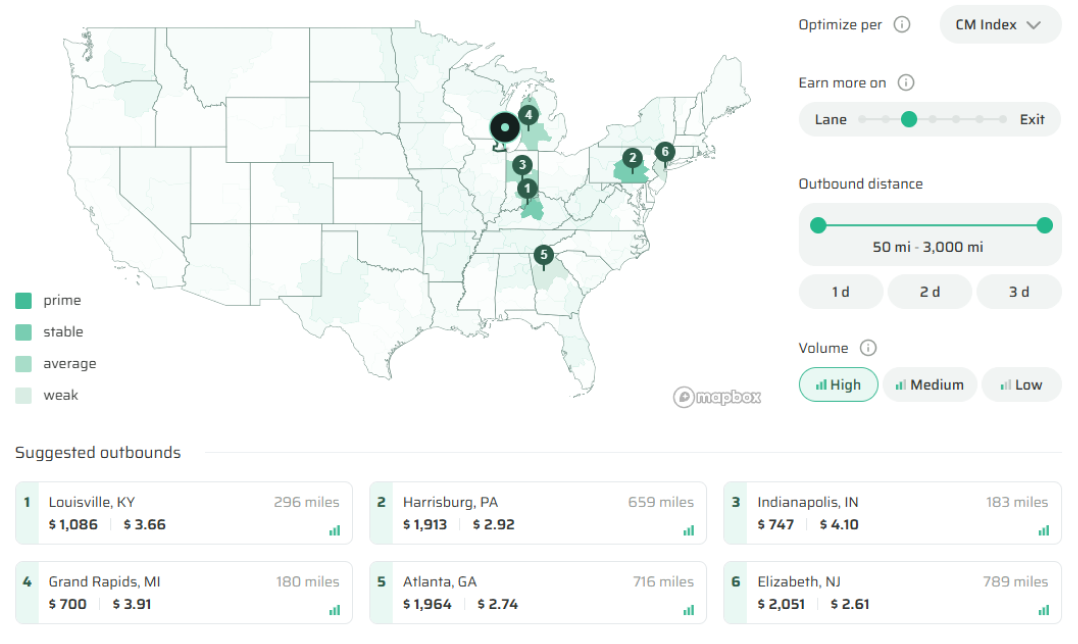
Task: Click volume bars icon on Atlanta, GA card
Action: [x=688, y=610]
